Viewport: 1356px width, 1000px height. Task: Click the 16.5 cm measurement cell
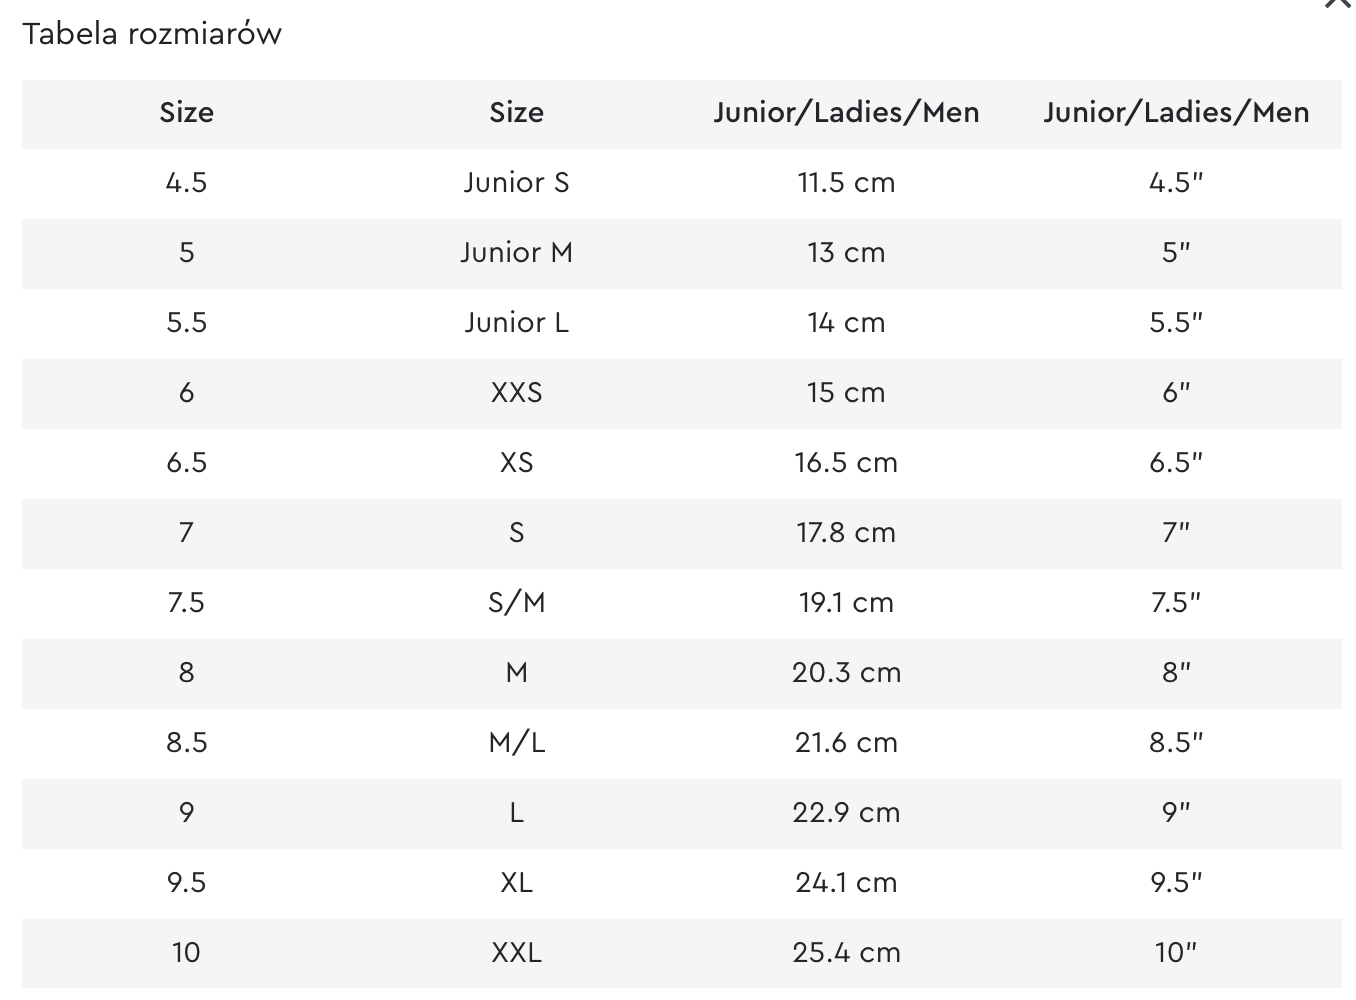point(846,463)
